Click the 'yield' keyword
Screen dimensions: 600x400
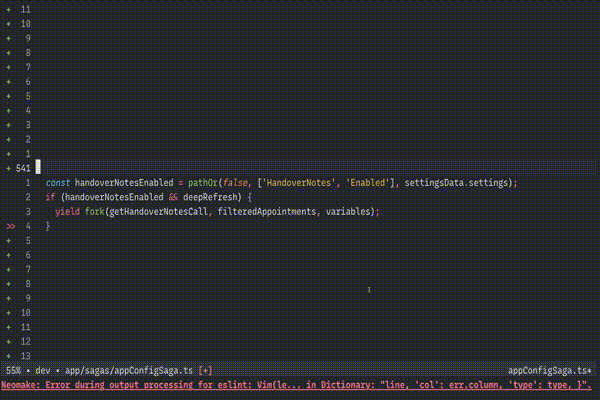click(67, 212)
